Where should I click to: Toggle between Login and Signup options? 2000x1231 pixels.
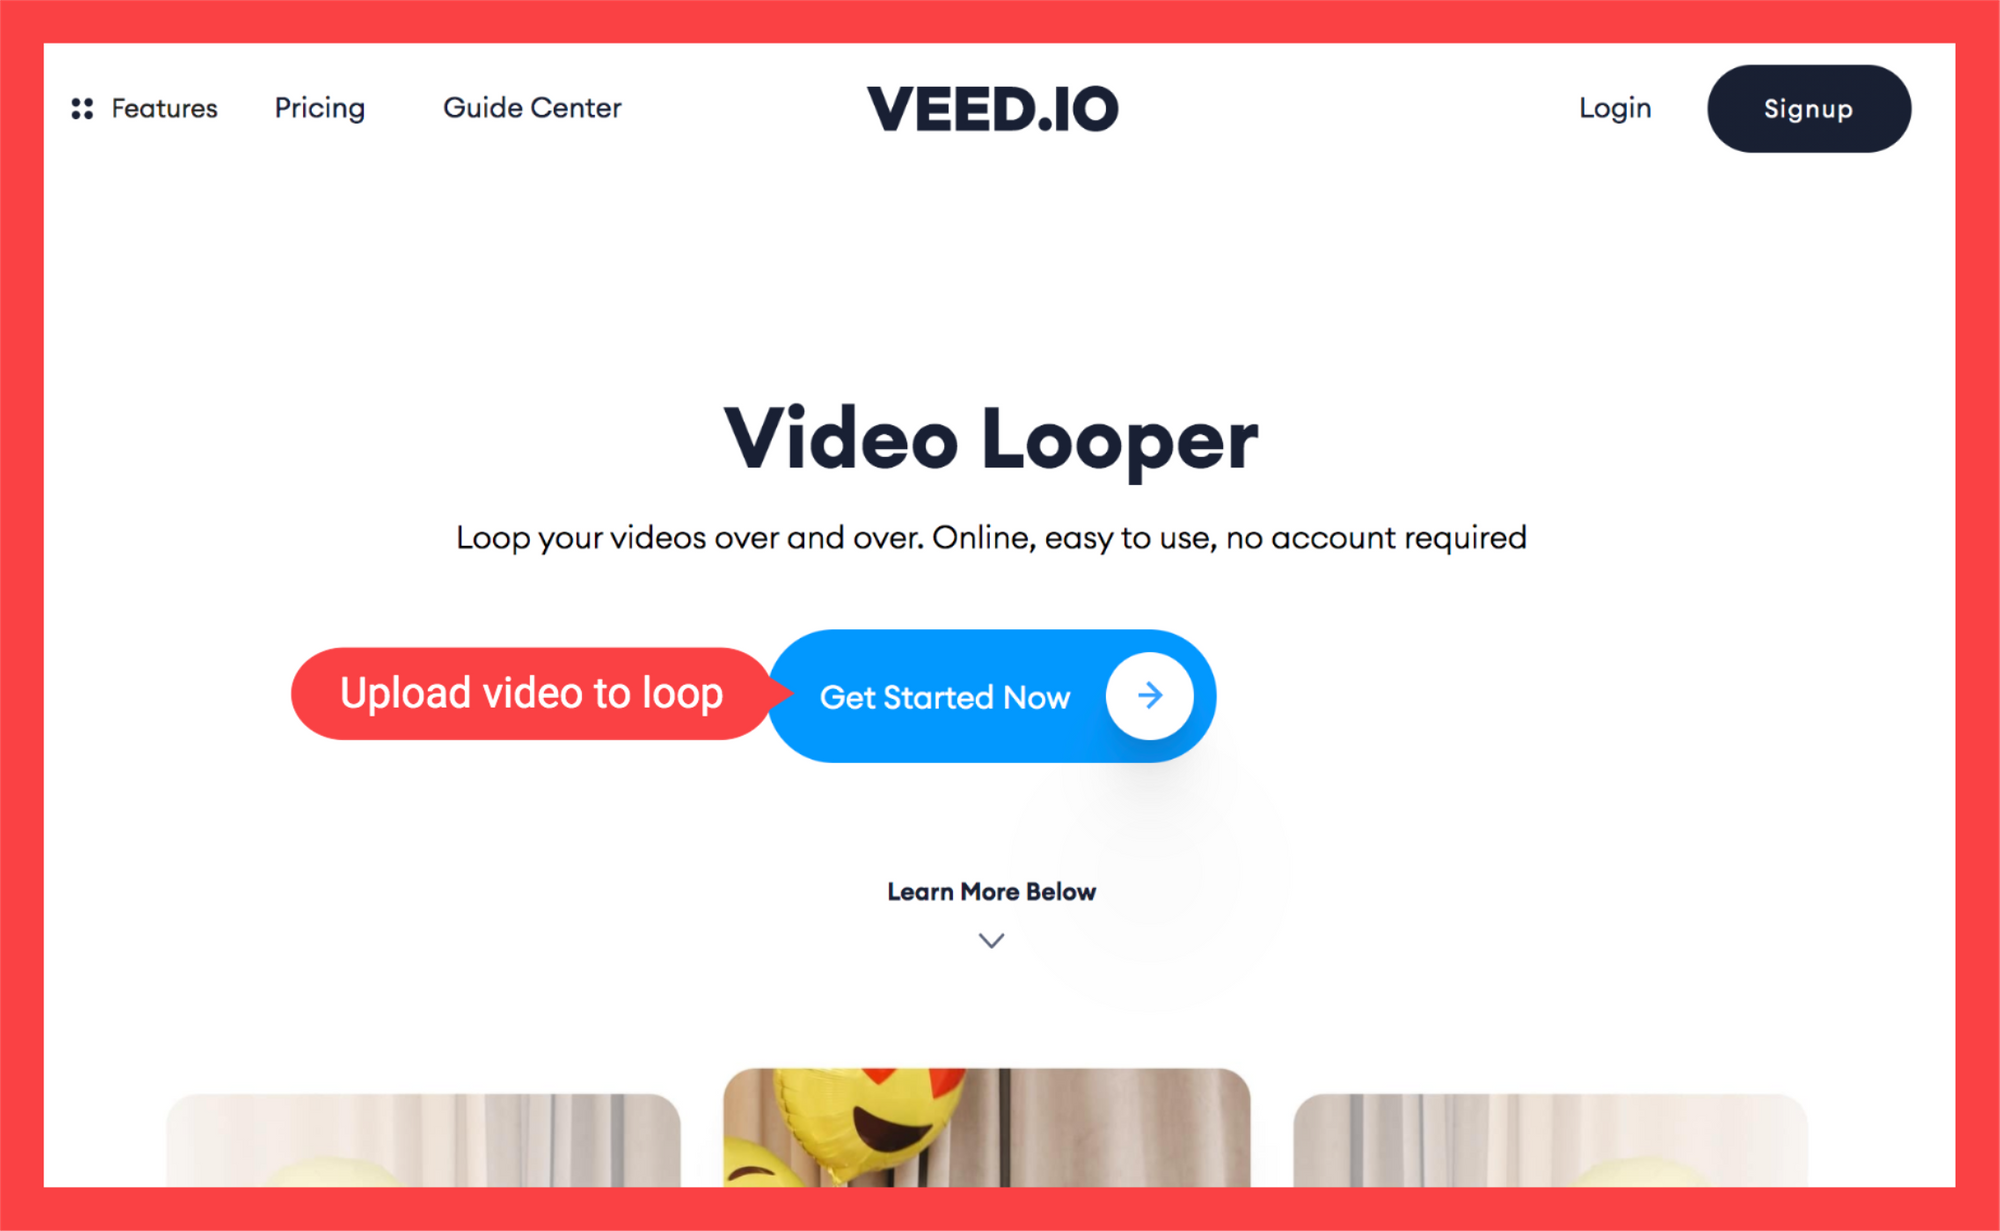pyautogui.click(x=1610, y=107)
